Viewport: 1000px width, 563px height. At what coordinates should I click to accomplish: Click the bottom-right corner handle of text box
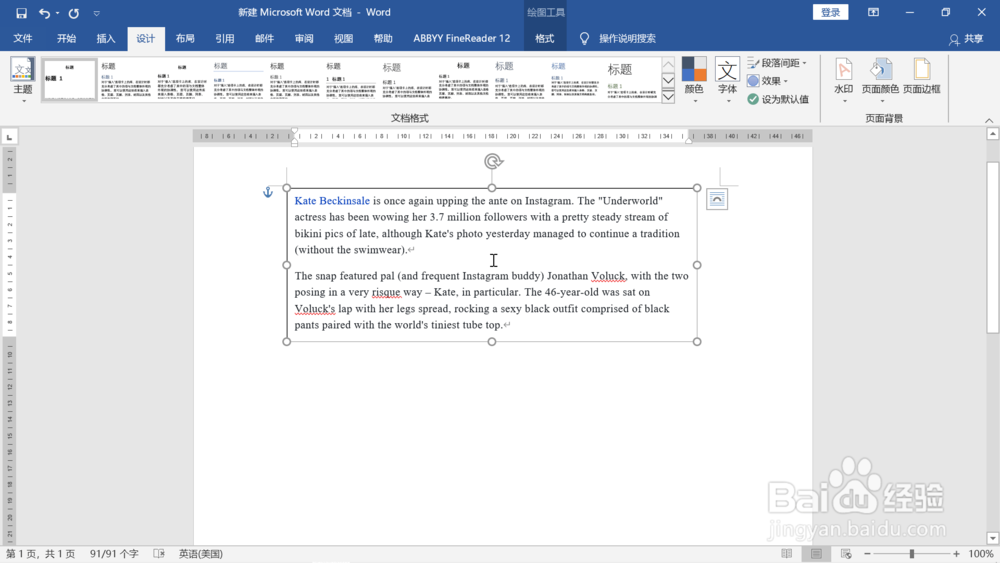point(696,342)
